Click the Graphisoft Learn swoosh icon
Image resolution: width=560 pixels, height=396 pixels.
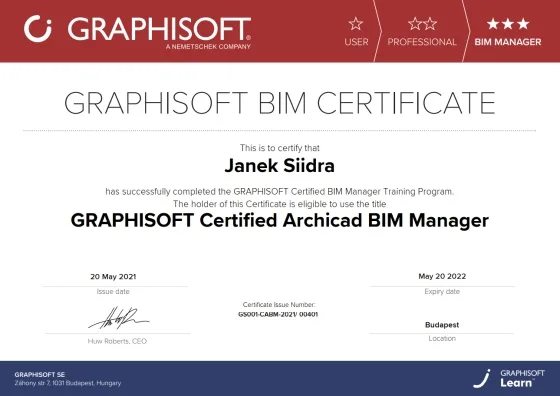point(482,379)
